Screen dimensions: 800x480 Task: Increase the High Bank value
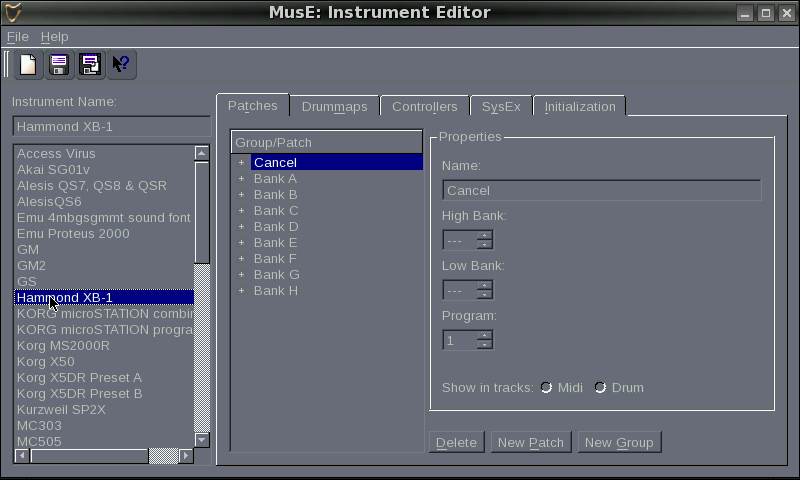pyautogui.click(x=485, y=235)
